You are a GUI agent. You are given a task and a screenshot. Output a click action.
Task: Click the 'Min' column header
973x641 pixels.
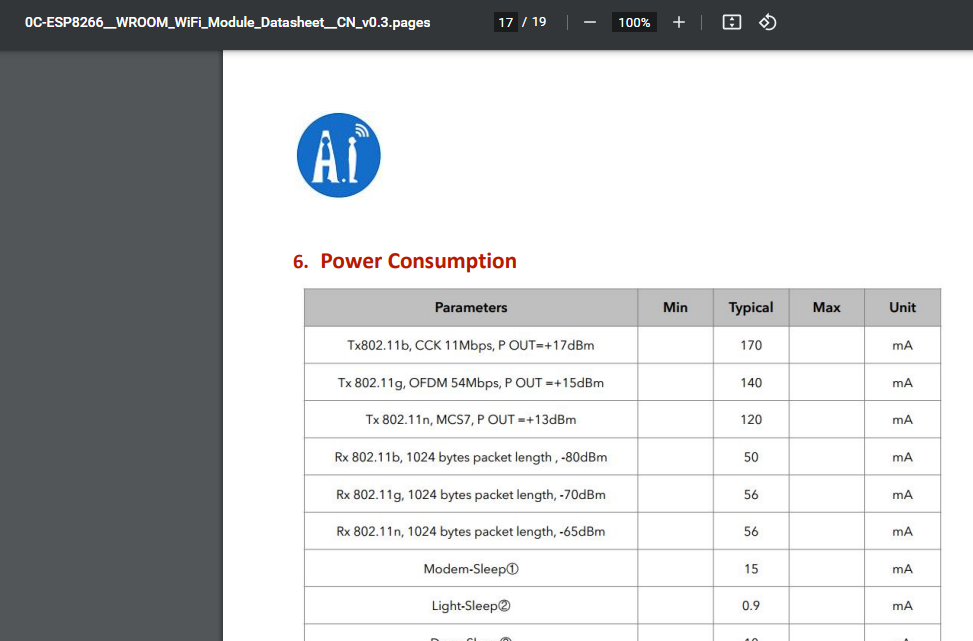(x=675, y=307)
